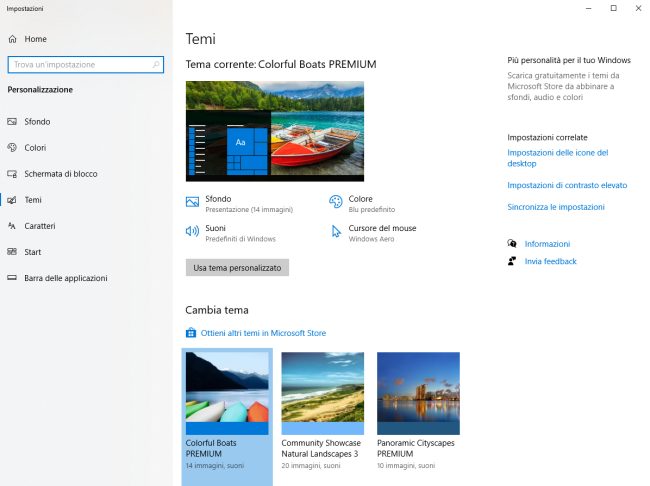Click the Colori palette icon in sidebar
Viewport: 650px width, 486px height.
[12, 148]
